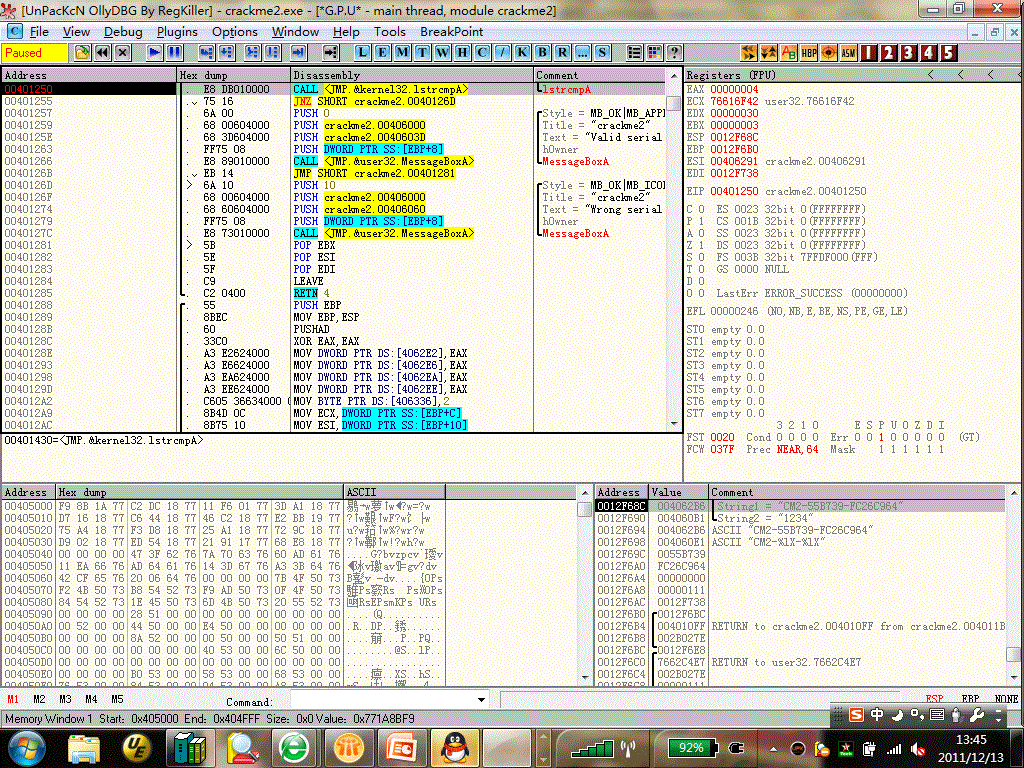Select the NONE stack tracking option

click(1005, 699)
